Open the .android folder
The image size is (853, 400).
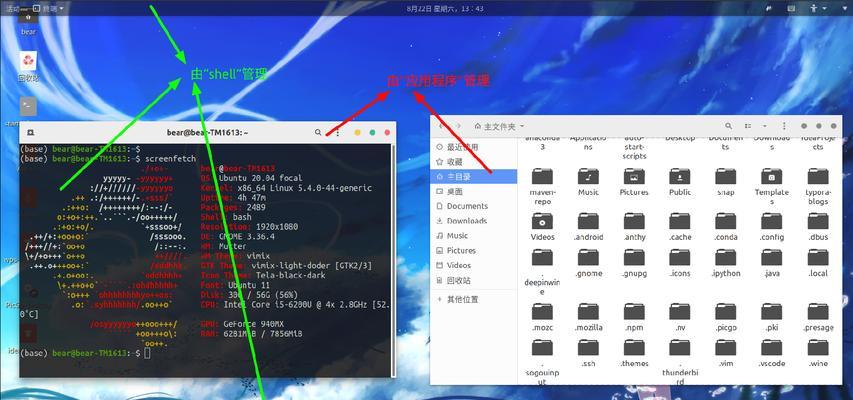click(588, 226)
